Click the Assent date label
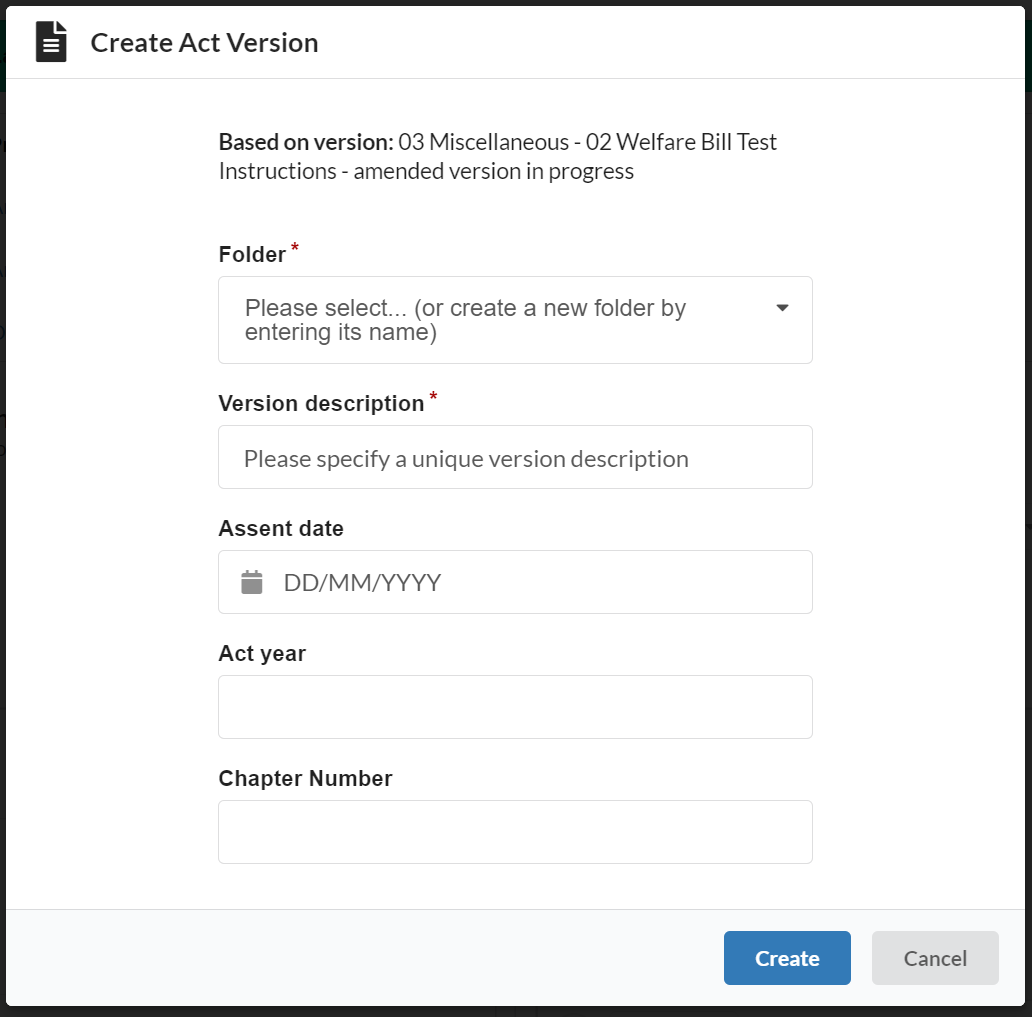Viewport: 1032px width, 1017px height. tap(281, 528)
